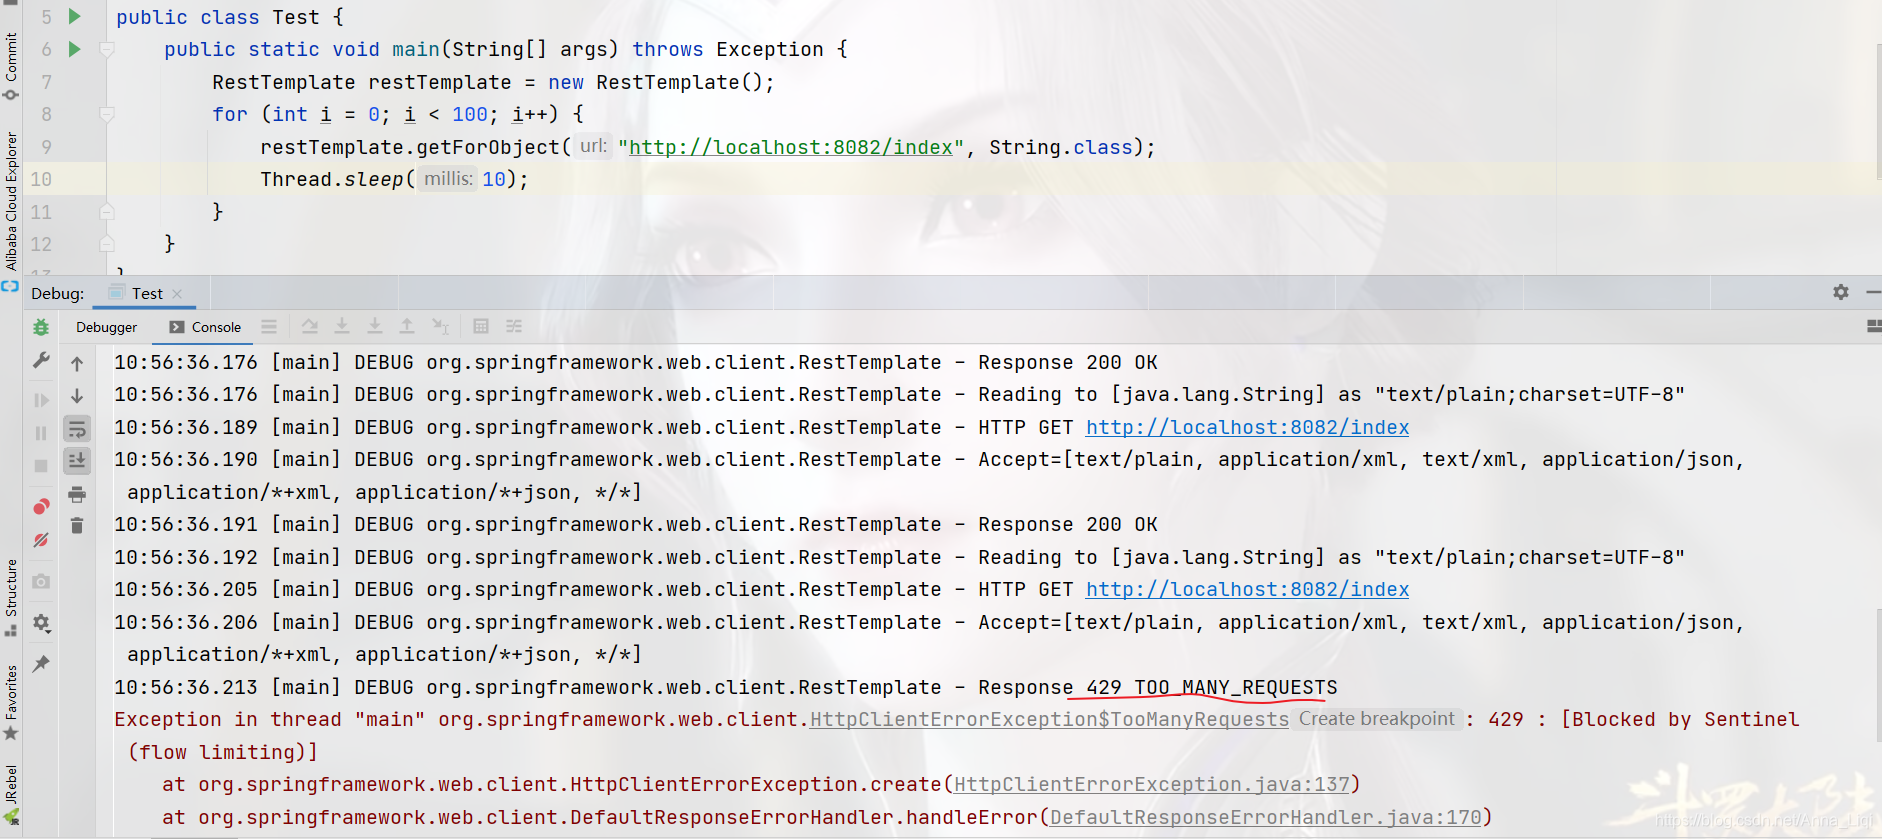
Task: Click 'Thread.sleep' call on line 10
Action: coord(332,179)
